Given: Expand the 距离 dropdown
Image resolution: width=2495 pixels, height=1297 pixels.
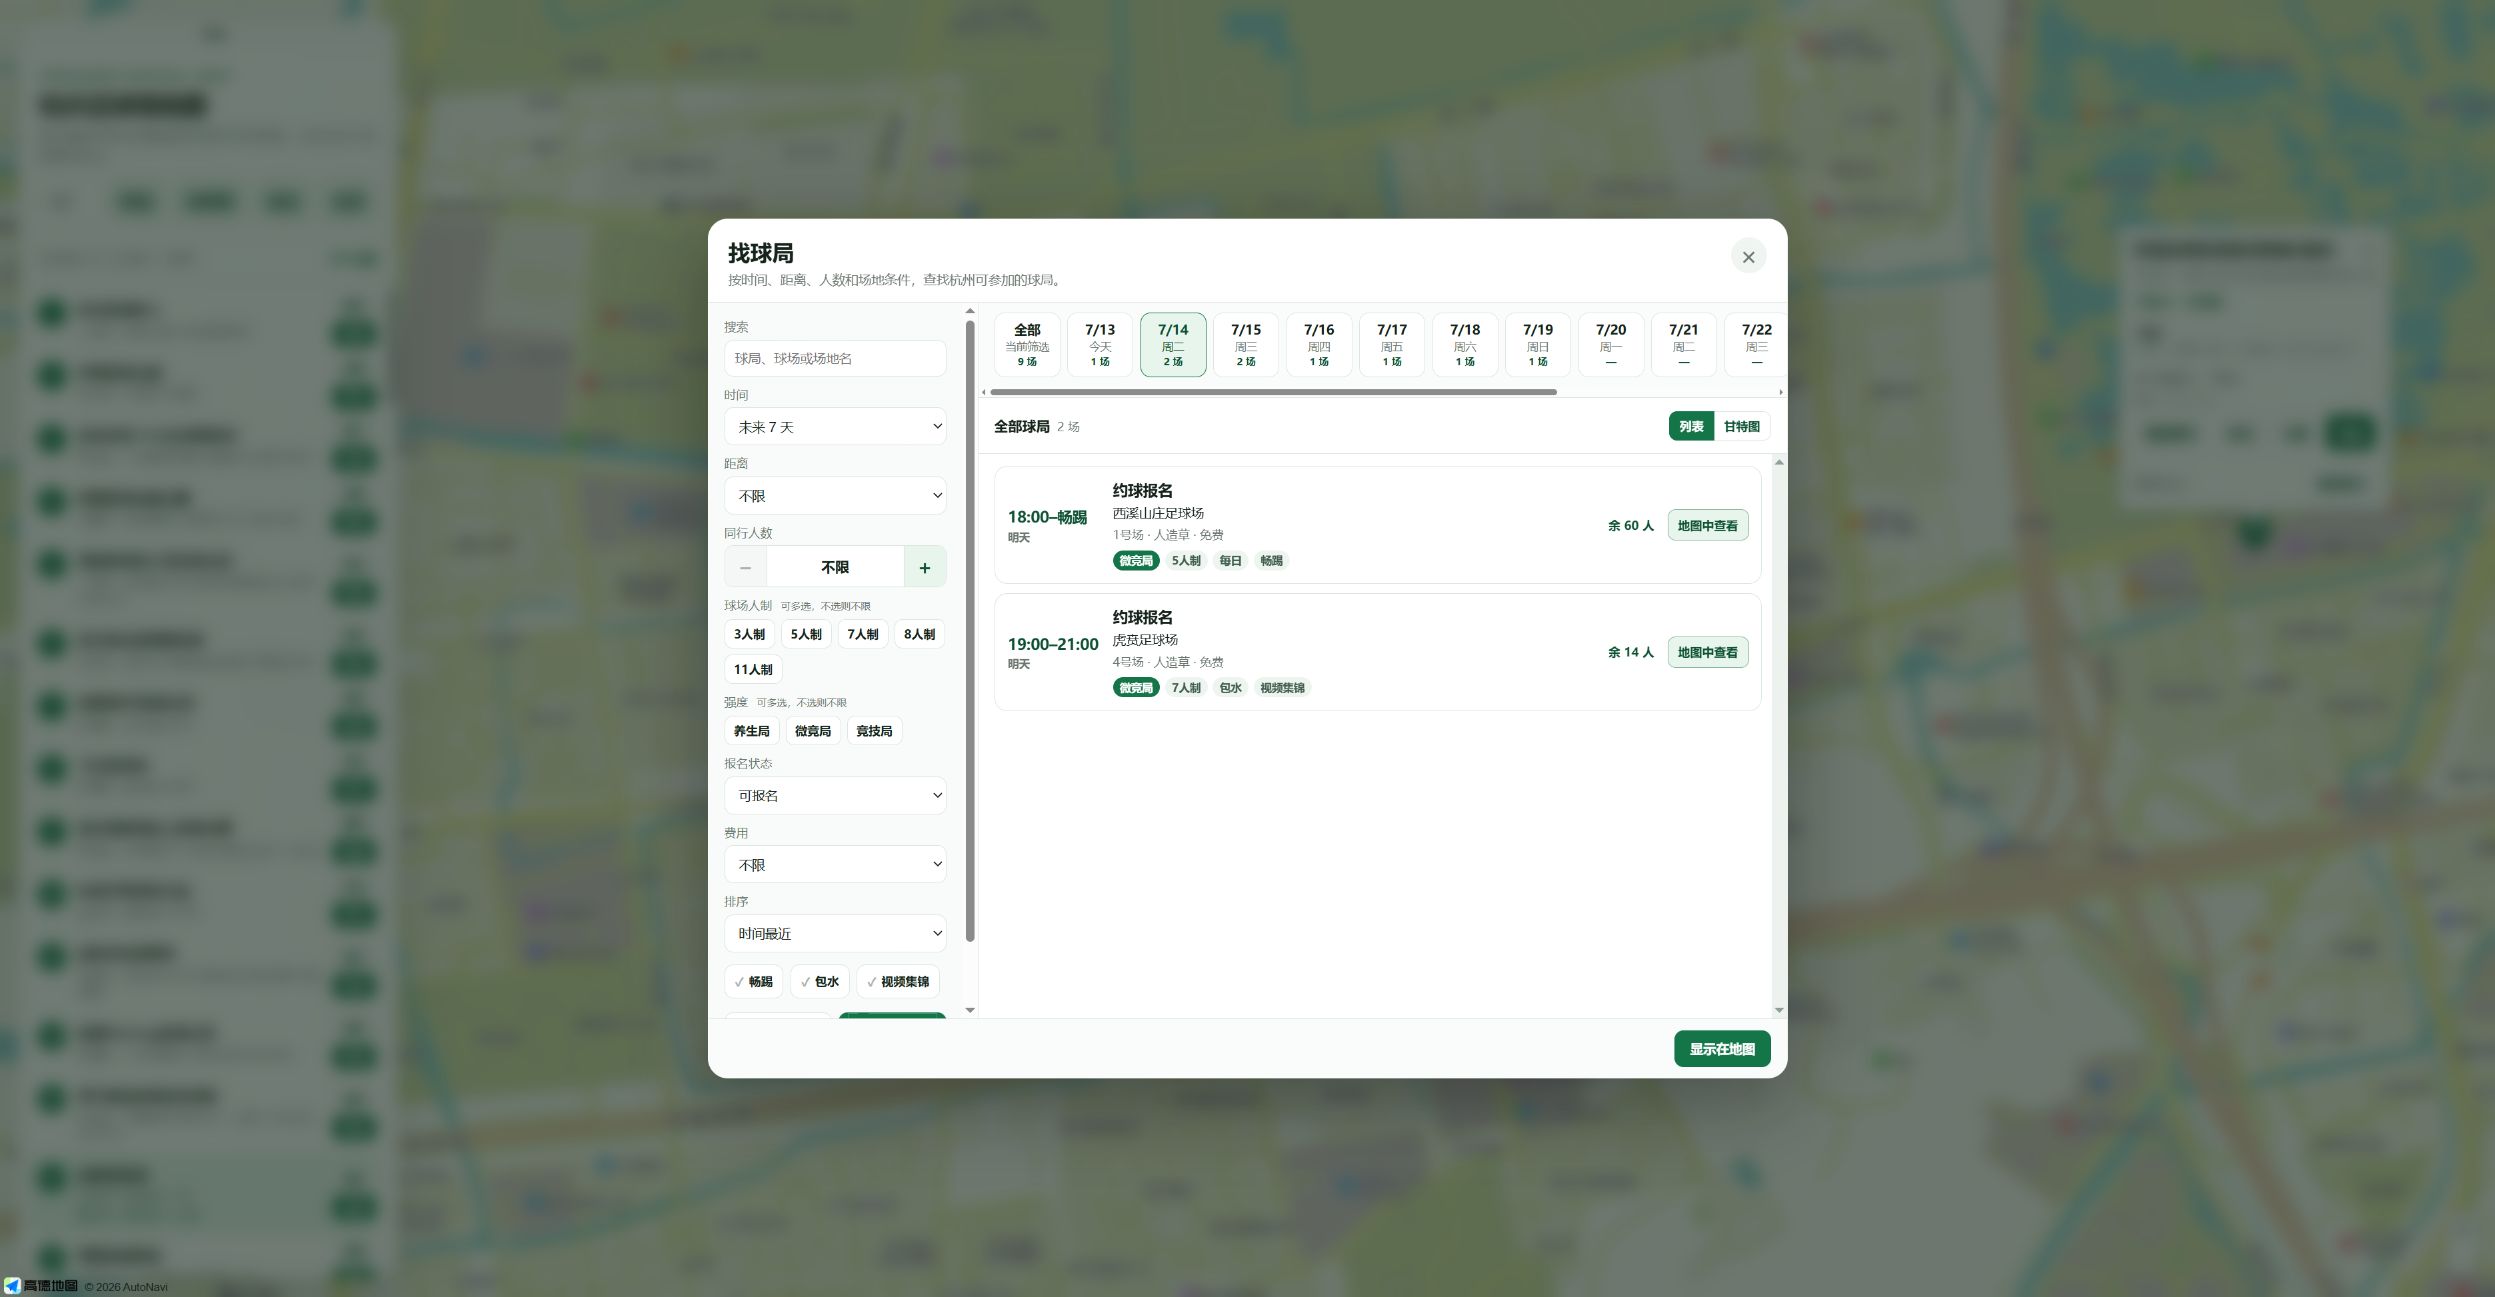Looking at the screenshot, I should (835, 496).
